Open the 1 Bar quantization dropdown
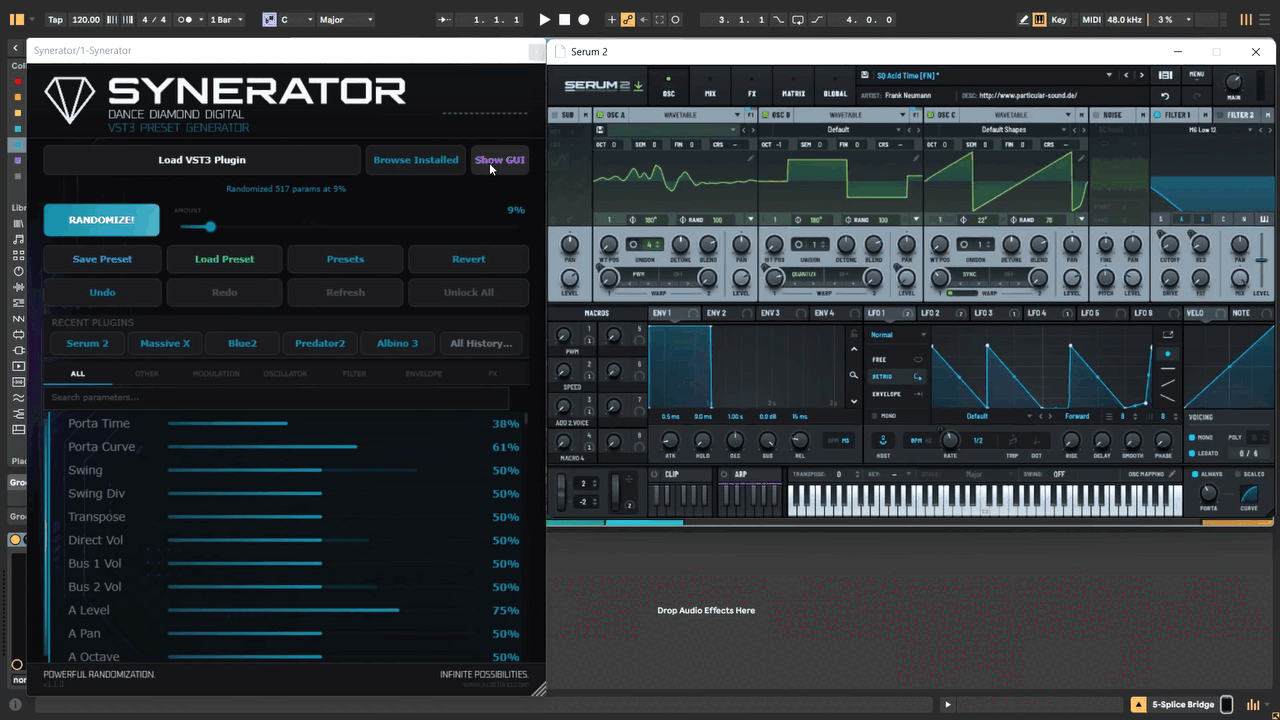This screenshot has height=720, width=1280. pos(227,19)
